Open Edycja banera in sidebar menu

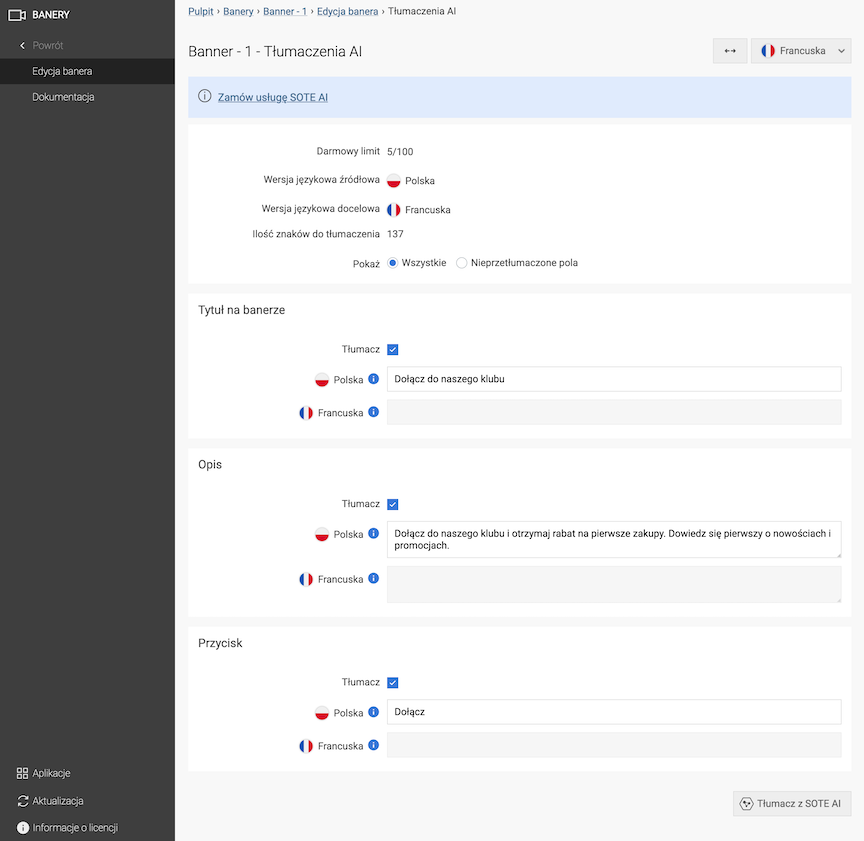pyautogui.click(x=87, y=71)
